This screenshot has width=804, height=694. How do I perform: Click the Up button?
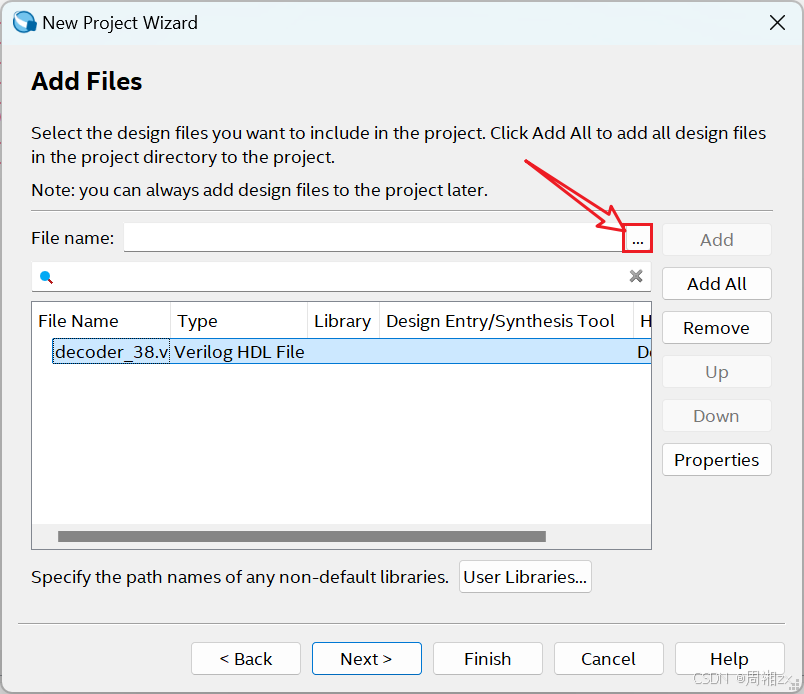(x=716, y=372)
